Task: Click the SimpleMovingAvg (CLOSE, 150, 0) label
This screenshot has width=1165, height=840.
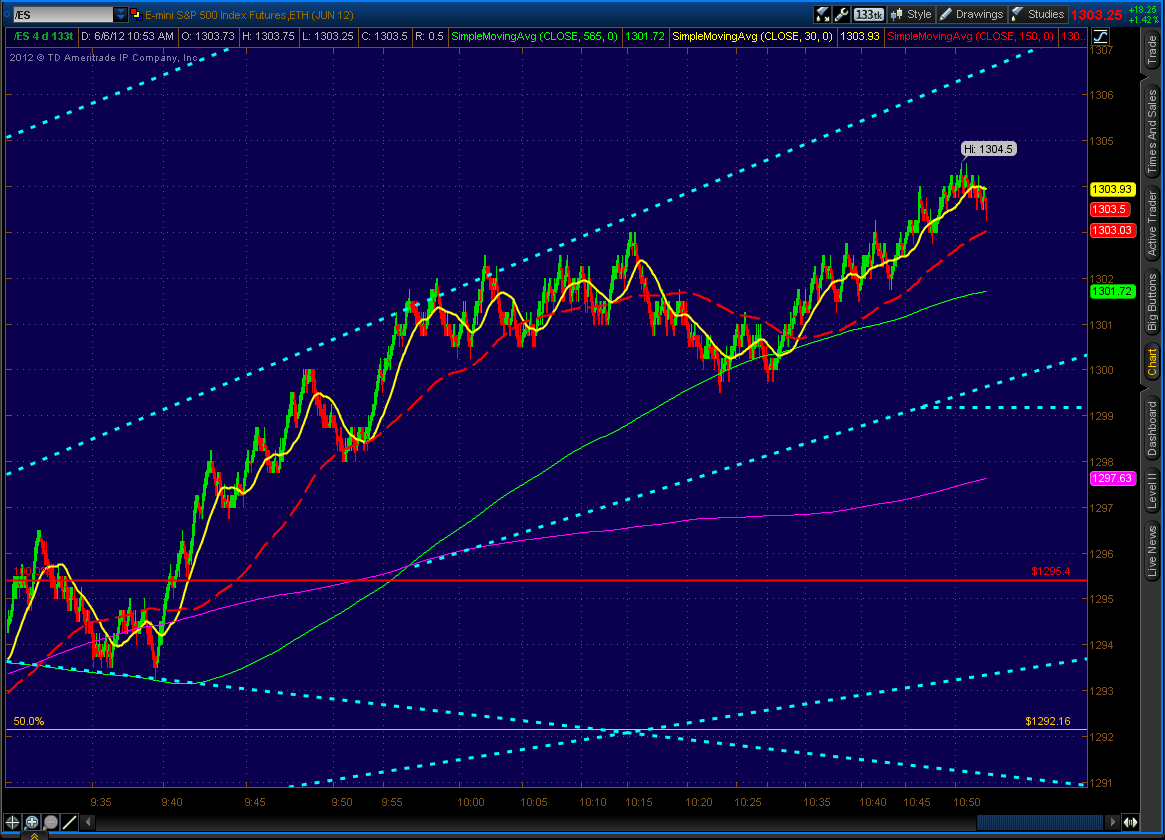Action: pos(970,36)
